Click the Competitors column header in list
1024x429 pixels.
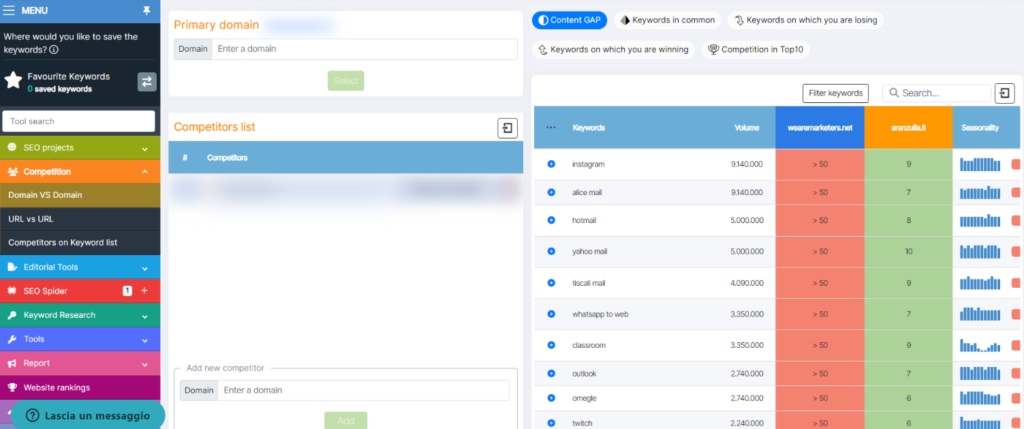227,158
